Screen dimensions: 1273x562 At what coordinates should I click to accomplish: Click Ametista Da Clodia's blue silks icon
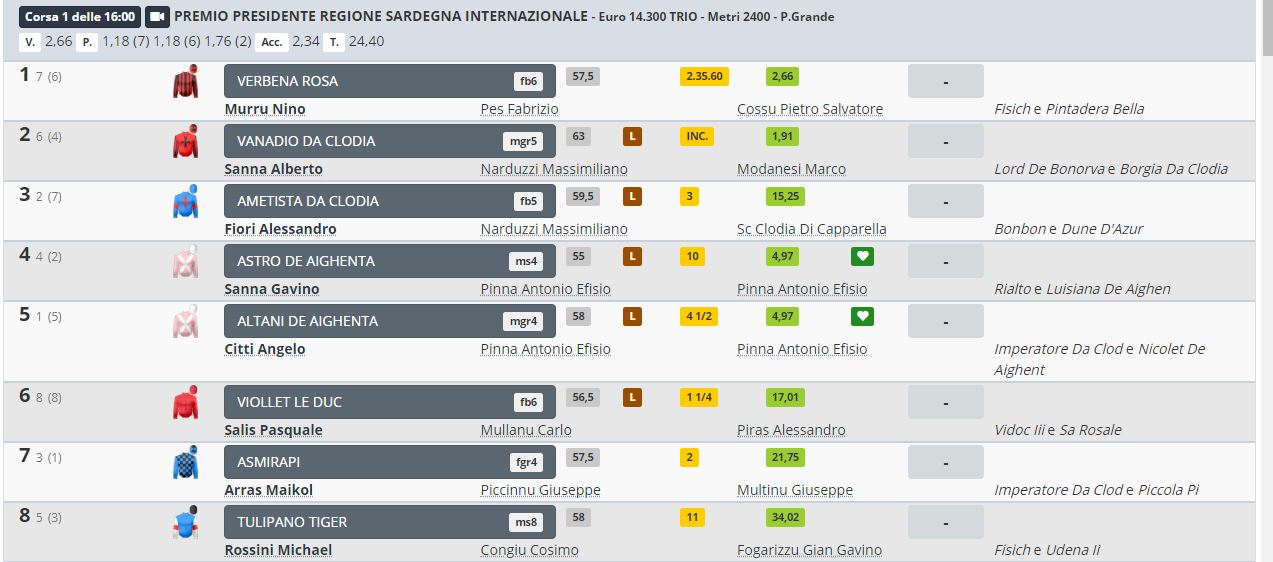[186, 202]
